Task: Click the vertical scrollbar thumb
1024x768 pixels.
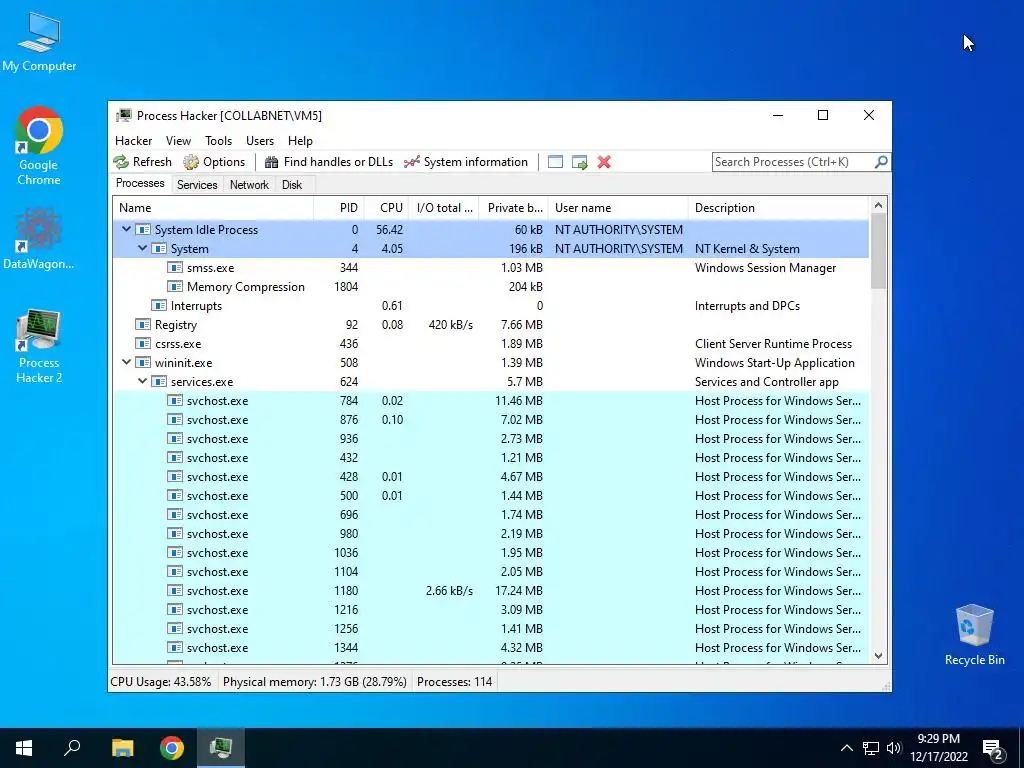Action: pyautogui.click(x=878, y=251)
